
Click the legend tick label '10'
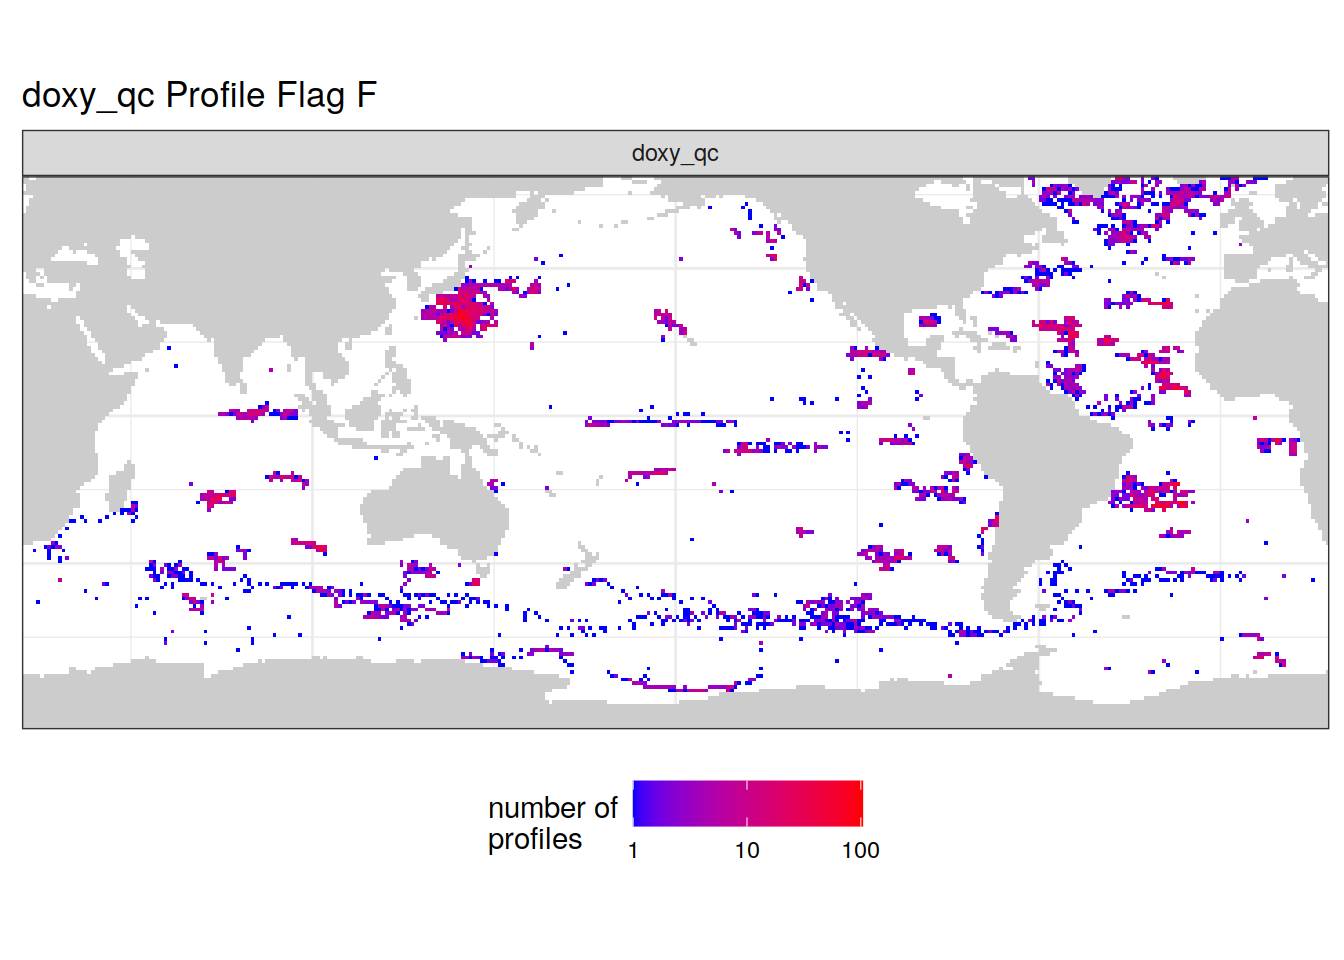(x=747, y=850)
